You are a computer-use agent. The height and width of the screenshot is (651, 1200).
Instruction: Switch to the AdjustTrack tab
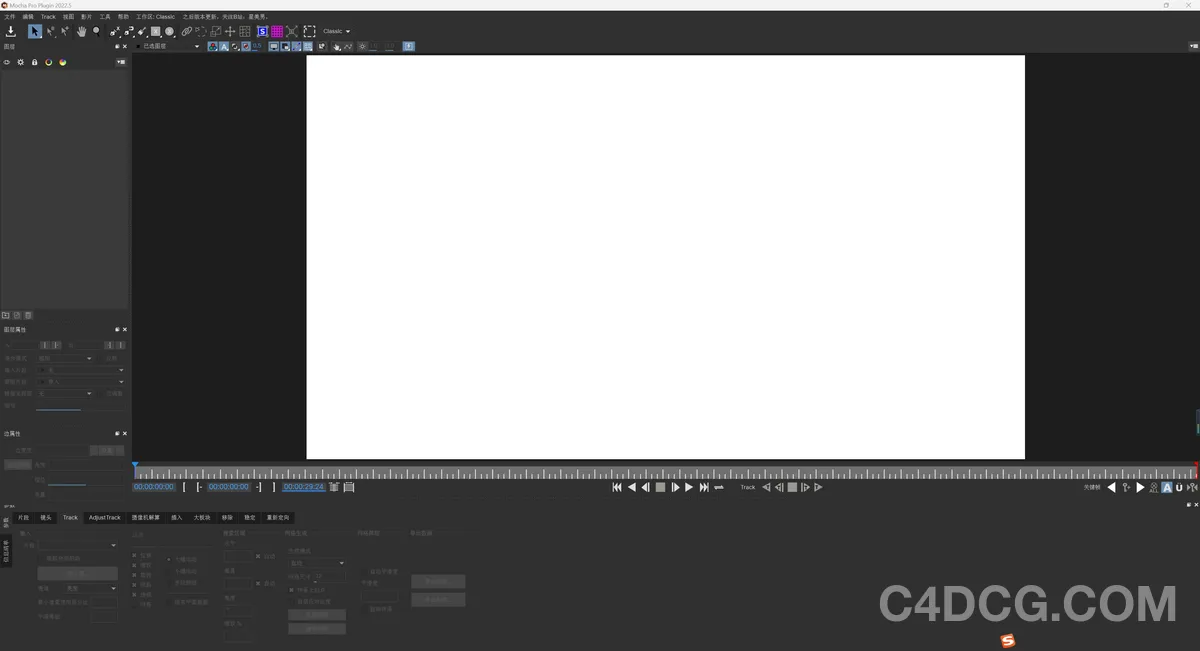point(104,517)
